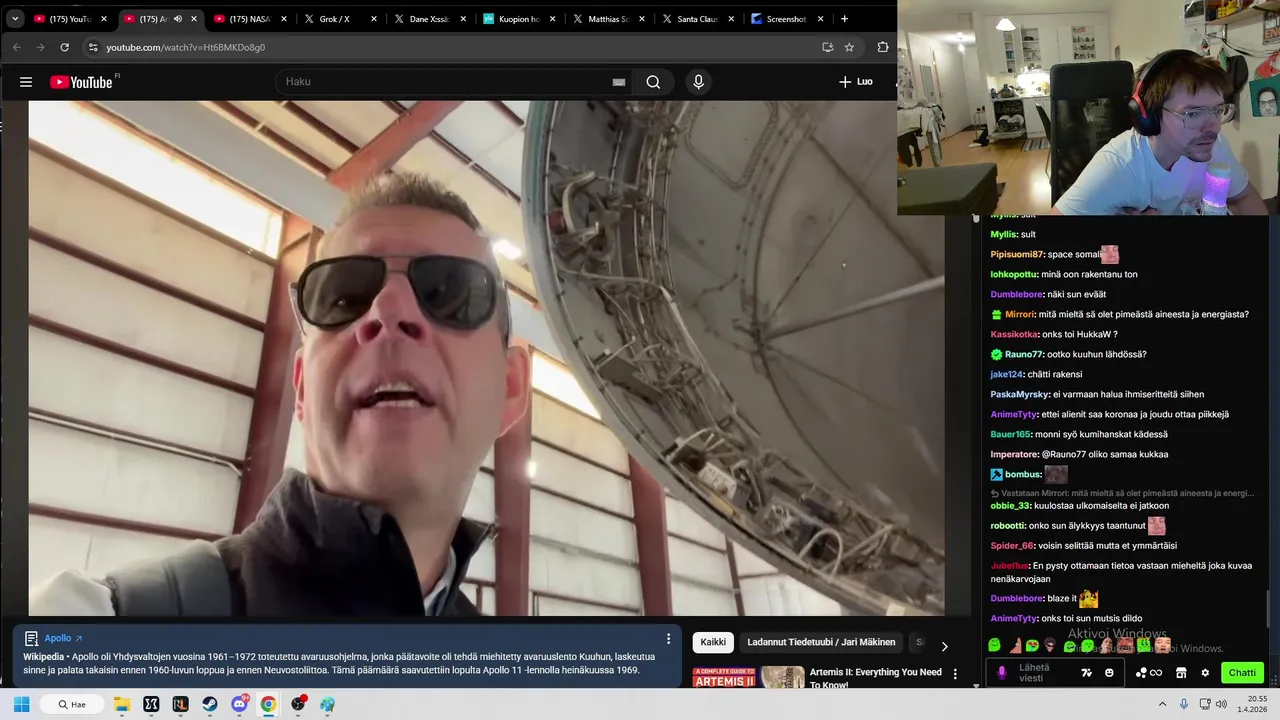Show hidden system tray icons chevron
Image resolution: width=1280 pixels, height=720 pixels.
(x=1164, y=704)
